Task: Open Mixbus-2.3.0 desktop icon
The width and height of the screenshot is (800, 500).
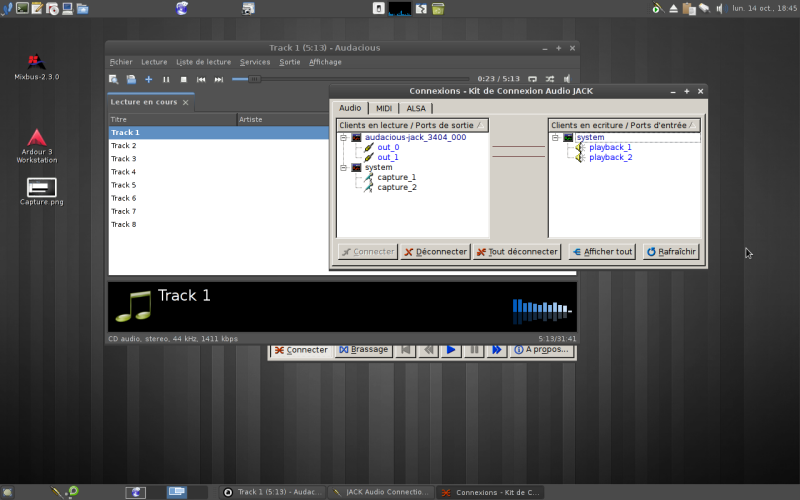Action: (36, 67)
